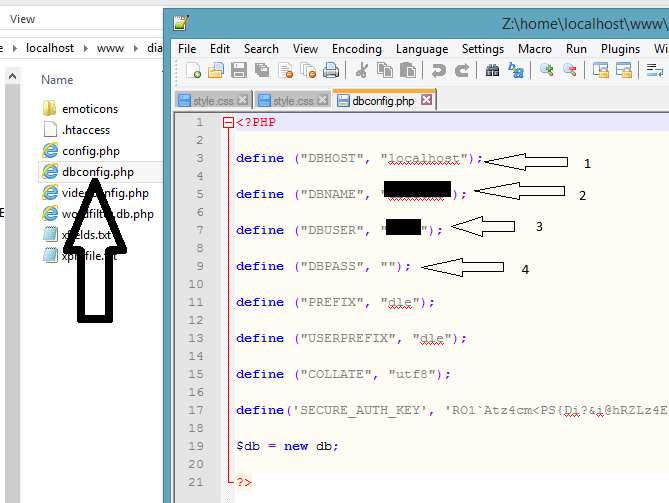Open the View tab in Explorer
The height and width of the screenshot is (503, 669).
pyautogui.click(x=22, y=19)
